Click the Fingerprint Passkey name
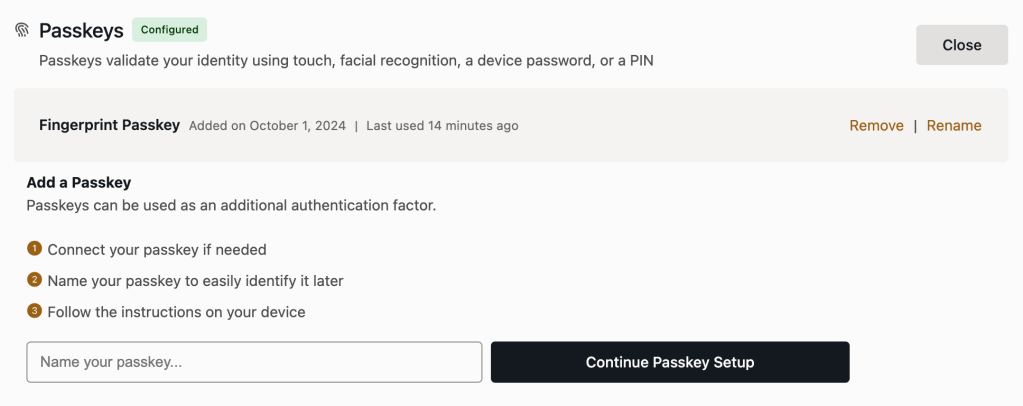1023x406 pixels. [x=110, y=125]
